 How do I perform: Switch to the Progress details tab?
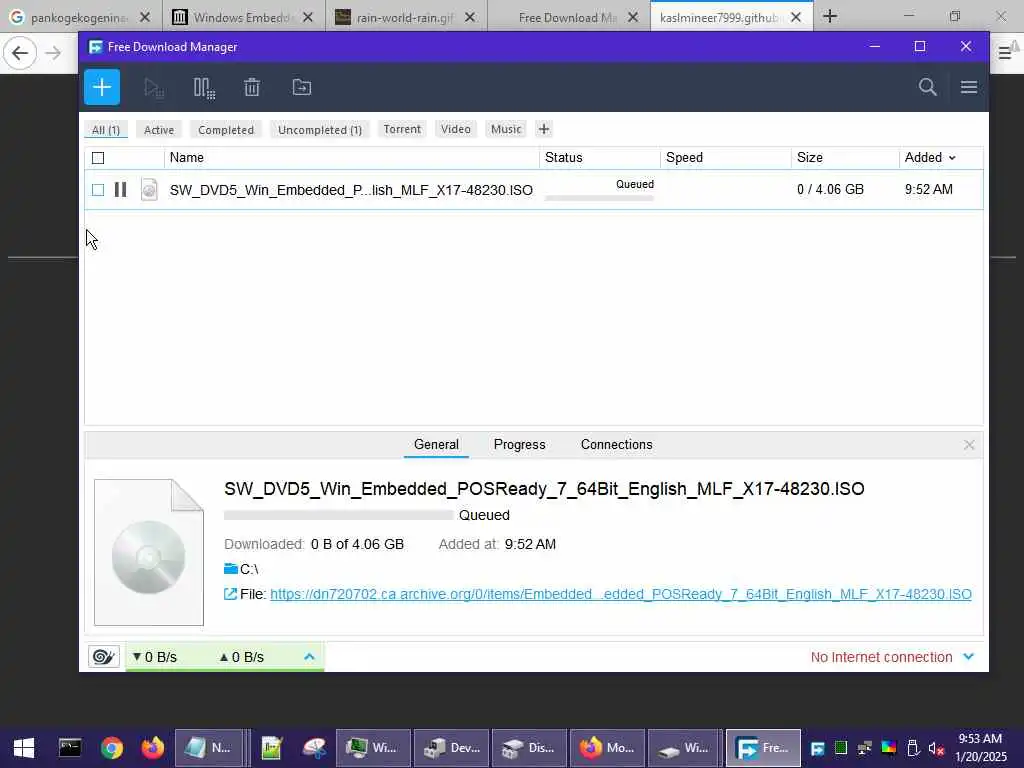click(519, 445)
